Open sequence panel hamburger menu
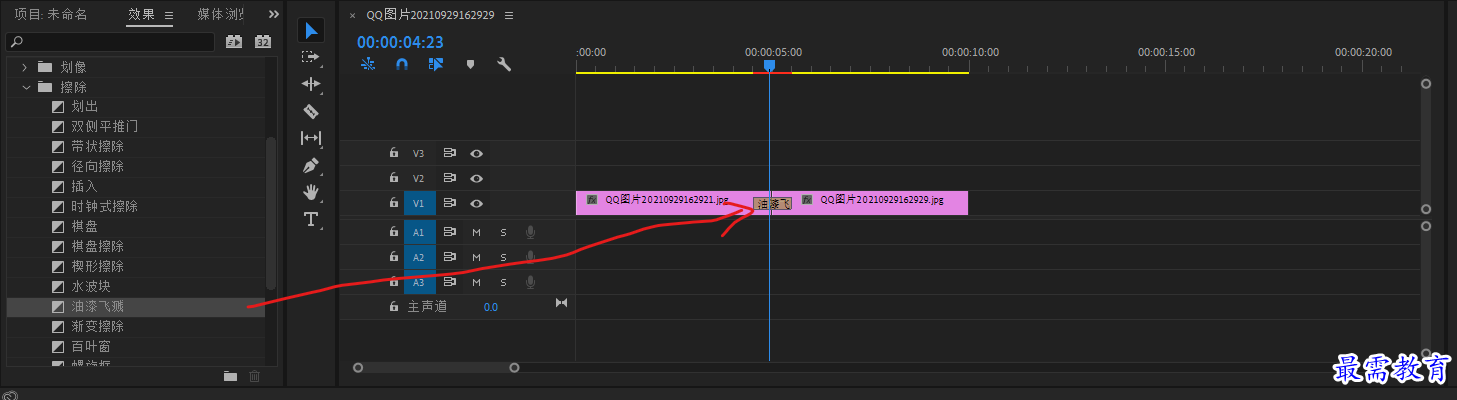 pos(509,15)
